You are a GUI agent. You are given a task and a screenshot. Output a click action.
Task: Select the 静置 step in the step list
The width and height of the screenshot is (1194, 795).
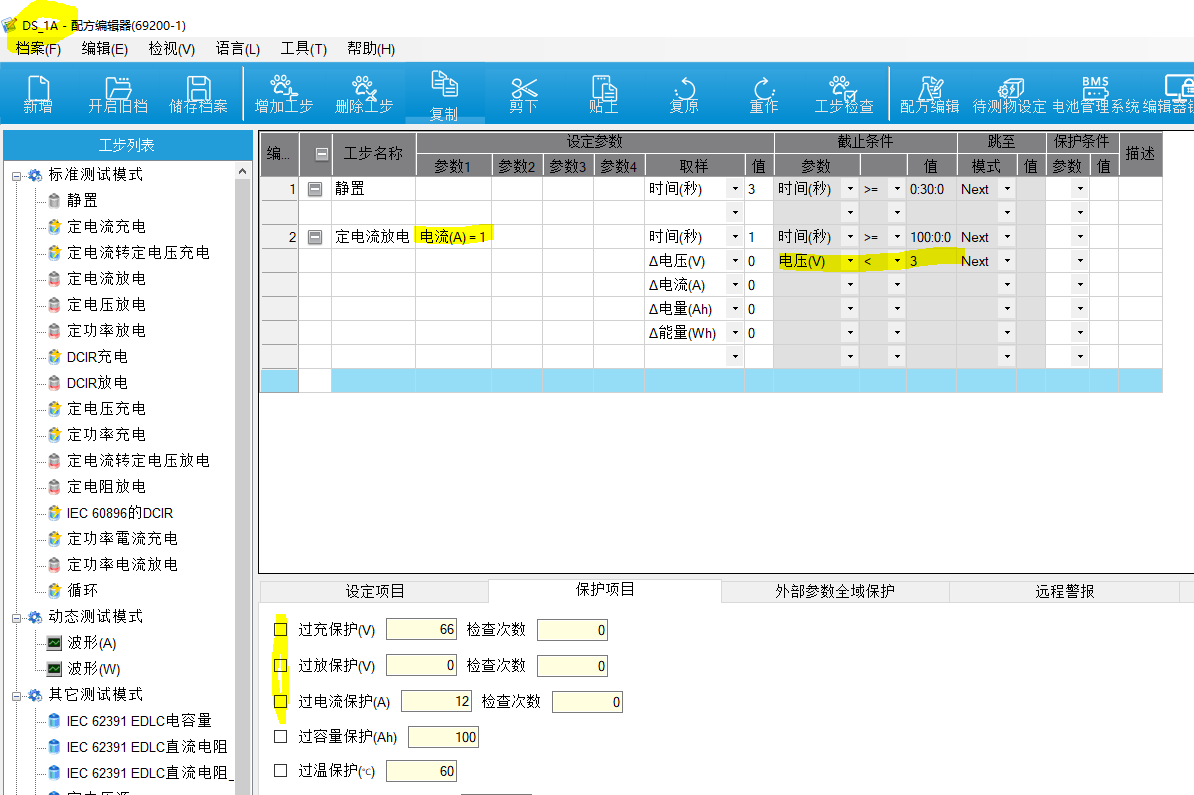point(82,200)
